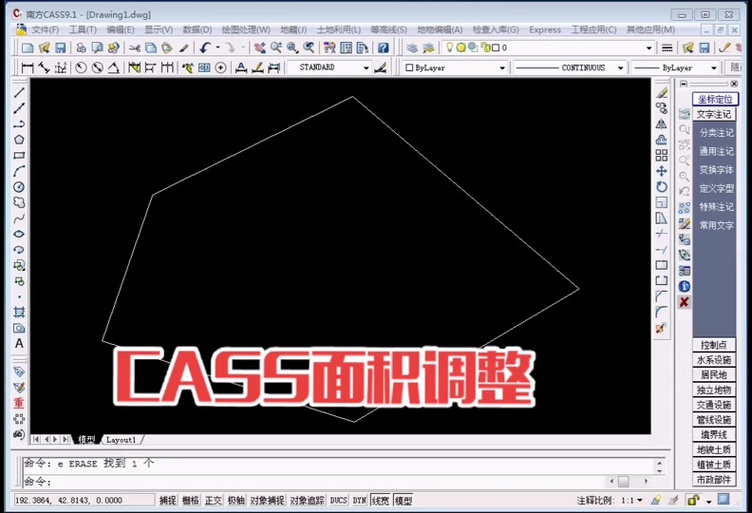Click the 模型 space button in status bar
The height and width of the screenshot is (513, 752).
tap(403, 501)
